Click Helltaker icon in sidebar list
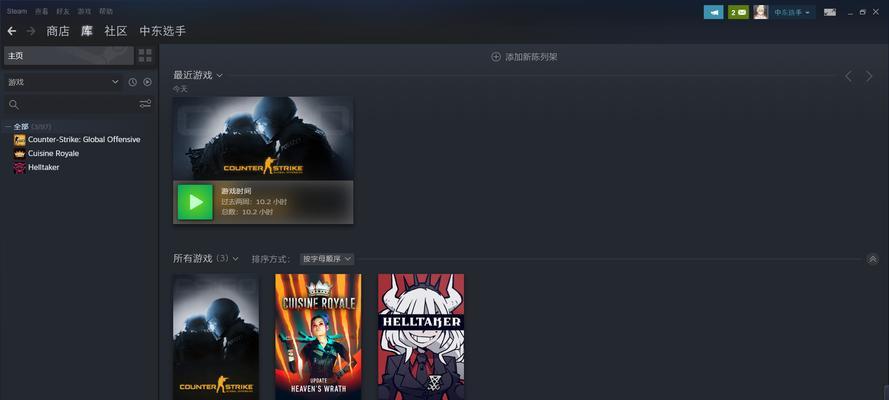 [x=20, y=168]
